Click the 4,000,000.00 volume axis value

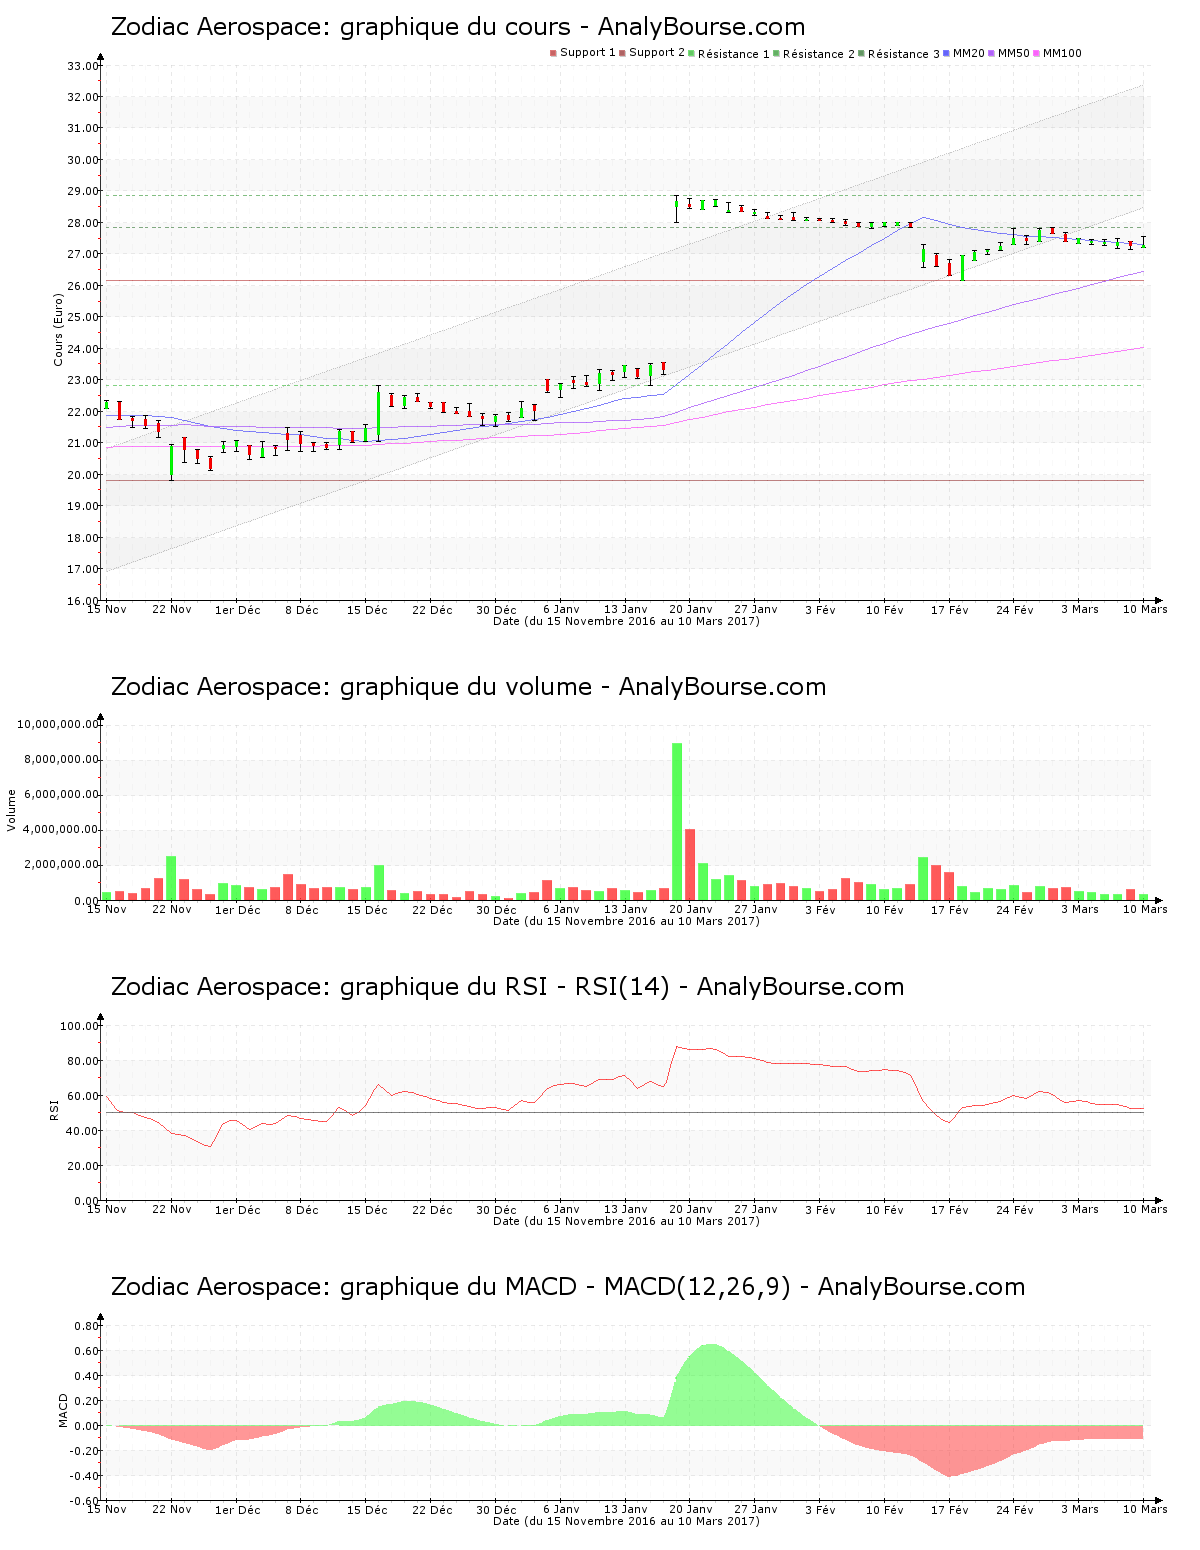point(60,830)
